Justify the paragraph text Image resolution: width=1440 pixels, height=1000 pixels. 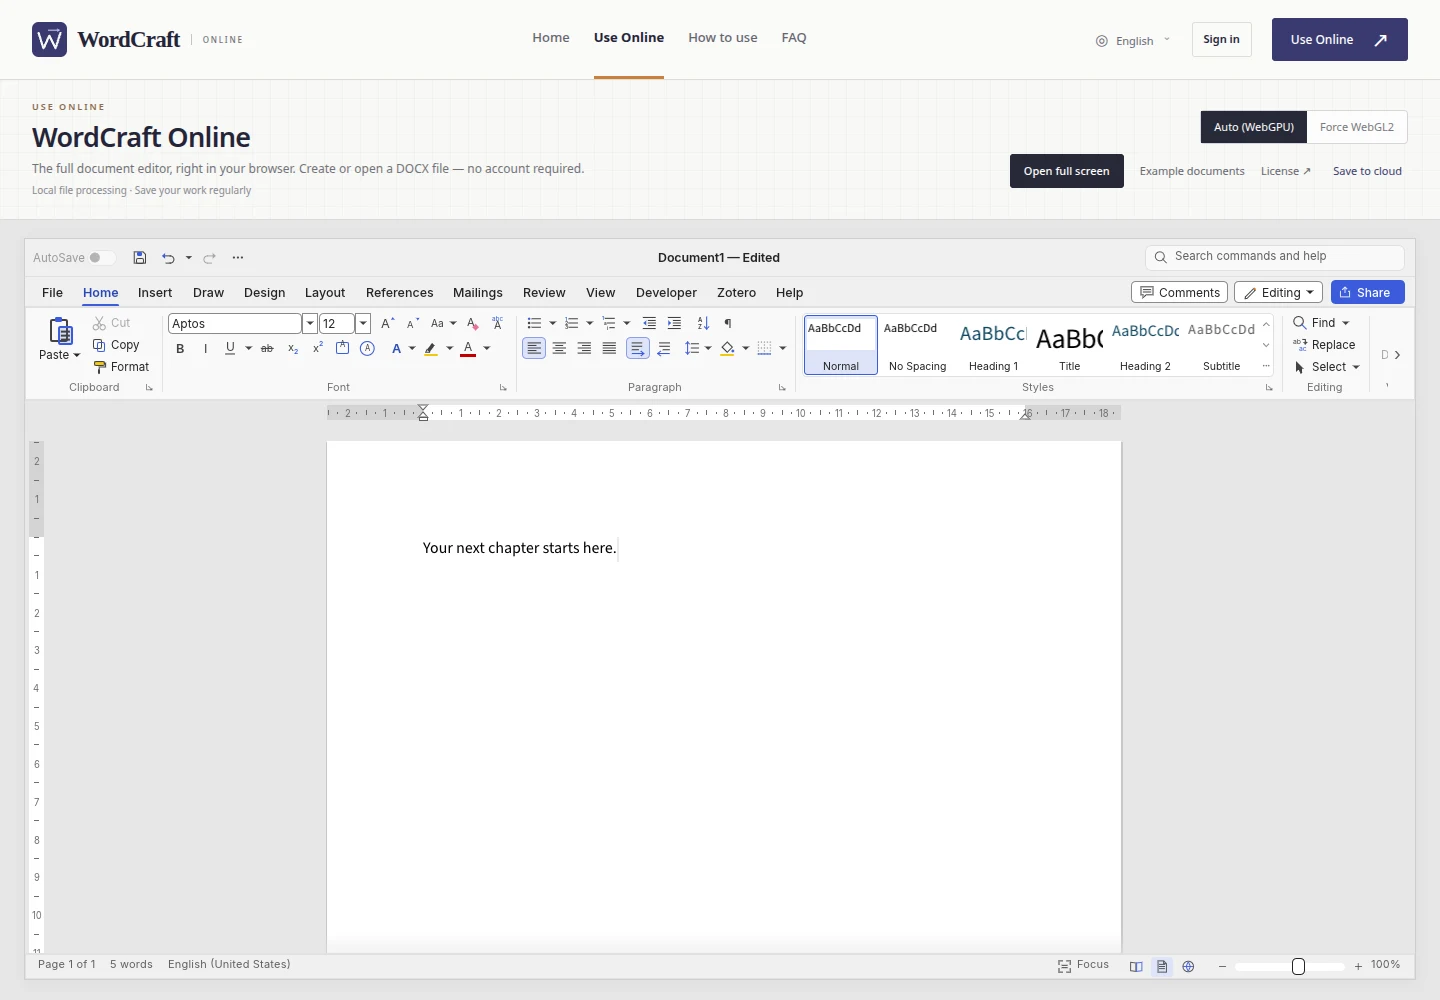[609, 348]
